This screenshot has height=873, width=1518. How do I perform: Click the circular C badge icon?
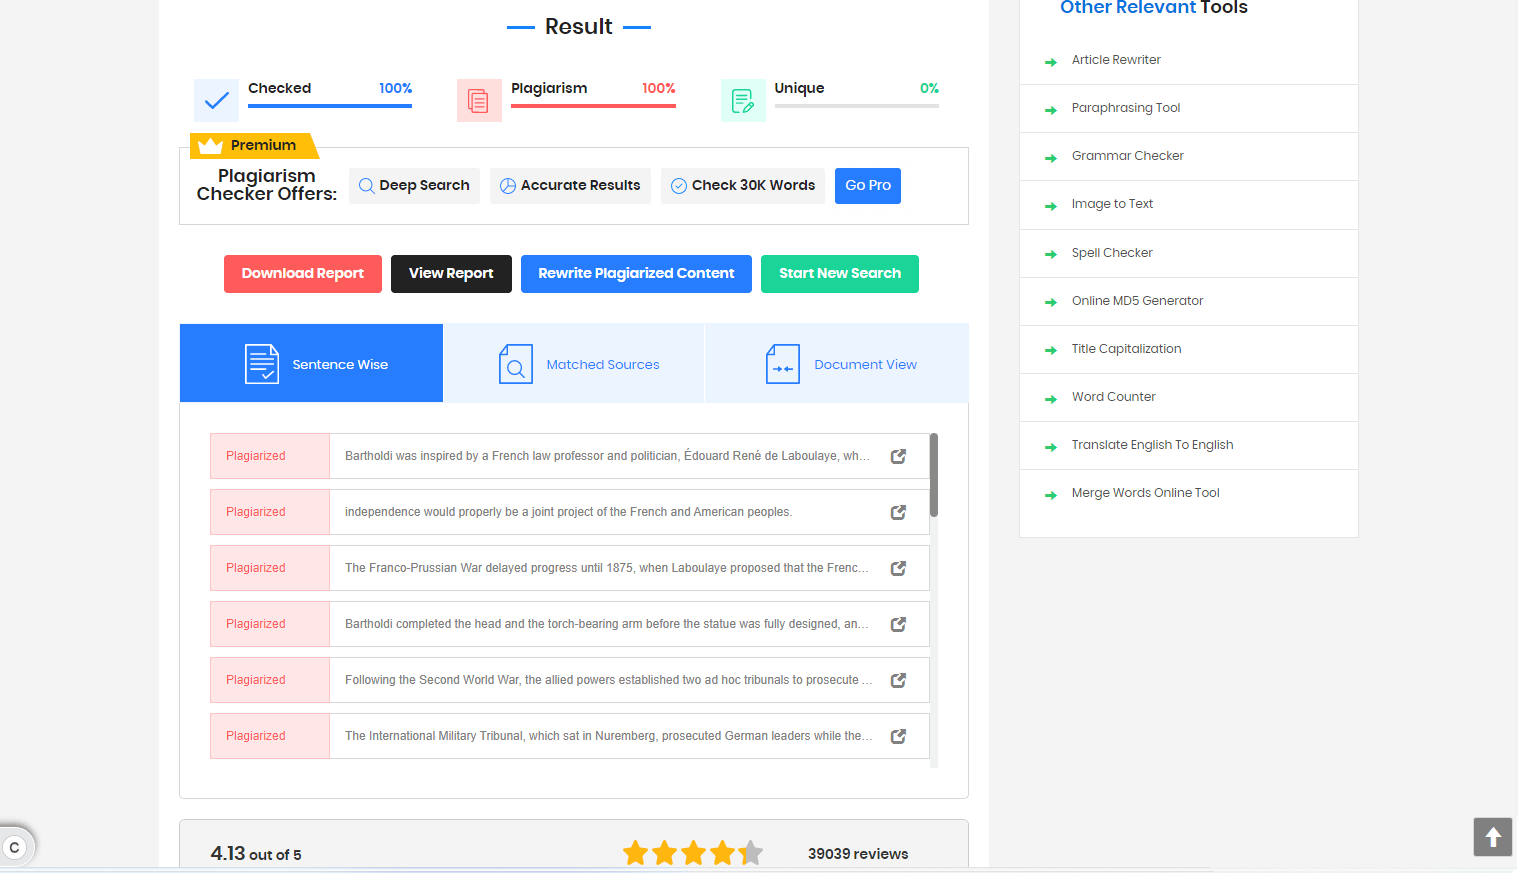14,847
